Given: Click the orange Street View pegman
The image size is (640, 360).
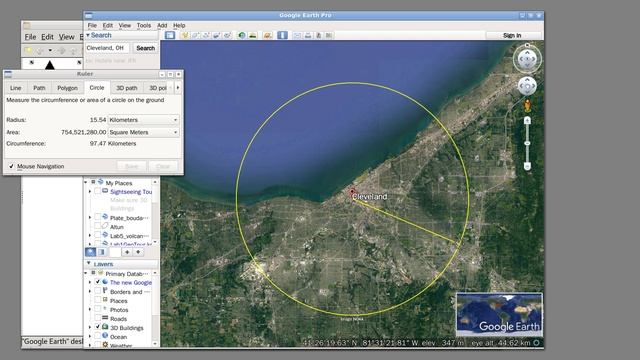Looking at the screenshot, I should point(527,106).
